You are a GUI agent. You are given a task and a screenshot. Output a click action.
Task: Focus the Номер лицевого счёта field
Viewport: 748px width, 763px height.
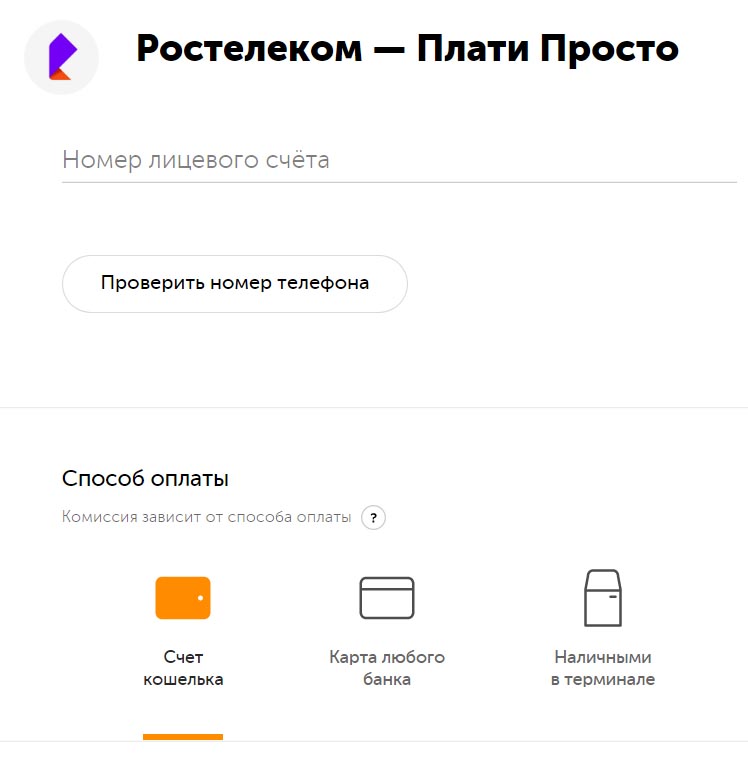point(399,160)
